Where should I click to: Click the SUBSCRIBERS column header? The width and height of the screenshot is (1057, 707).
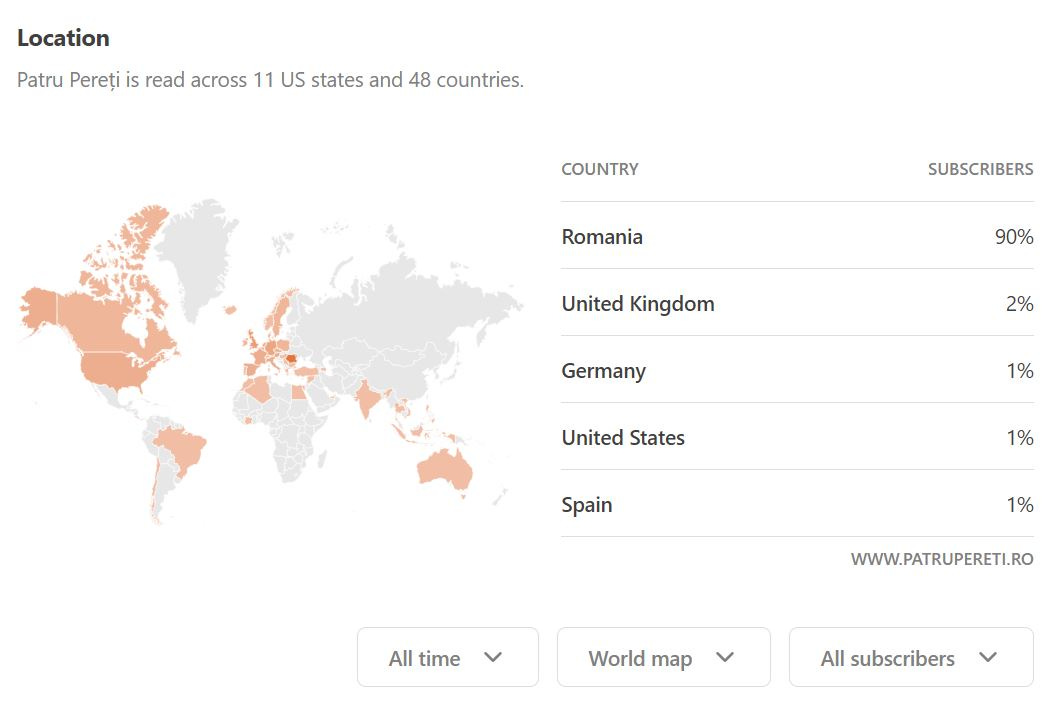(x=980, y=169)
